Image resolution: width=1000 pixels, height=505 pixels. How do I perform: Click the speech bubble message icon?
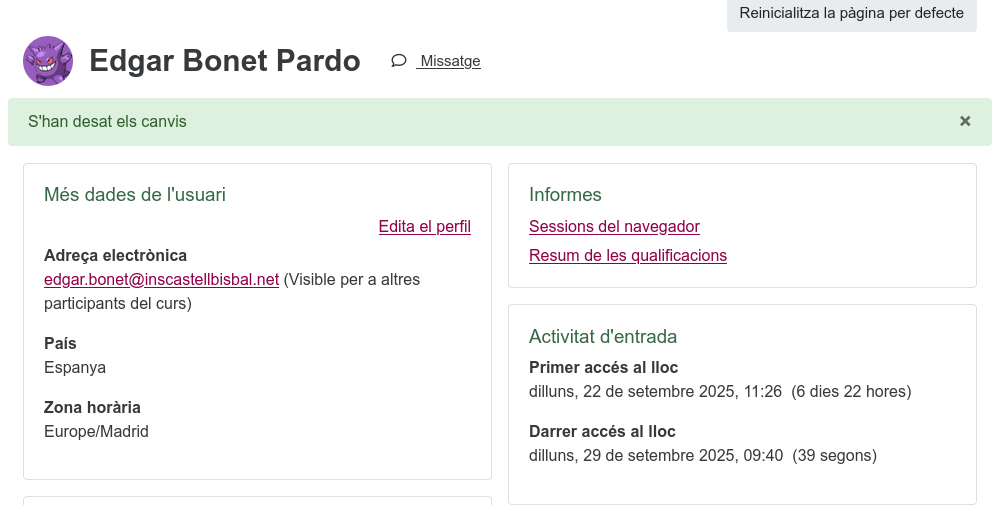[x=399, y=61]
